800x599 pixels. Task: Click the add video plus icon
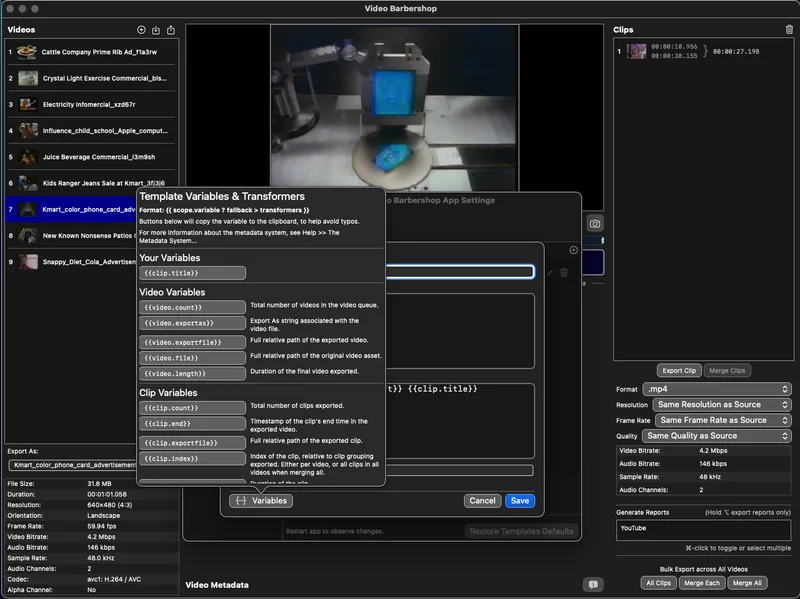point(141,30)
